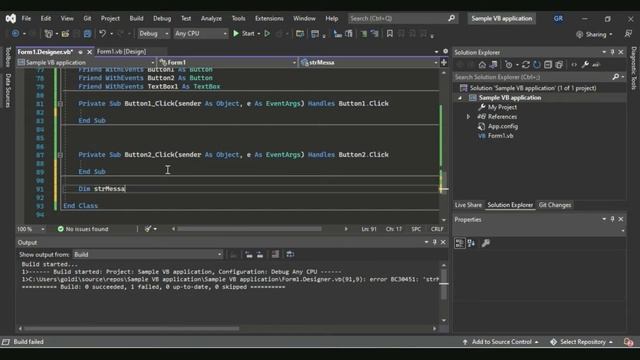640x360 pixels.
Task: Click View Code angle brackets icon
Action: pyautogui.click(x=574, y=64)
